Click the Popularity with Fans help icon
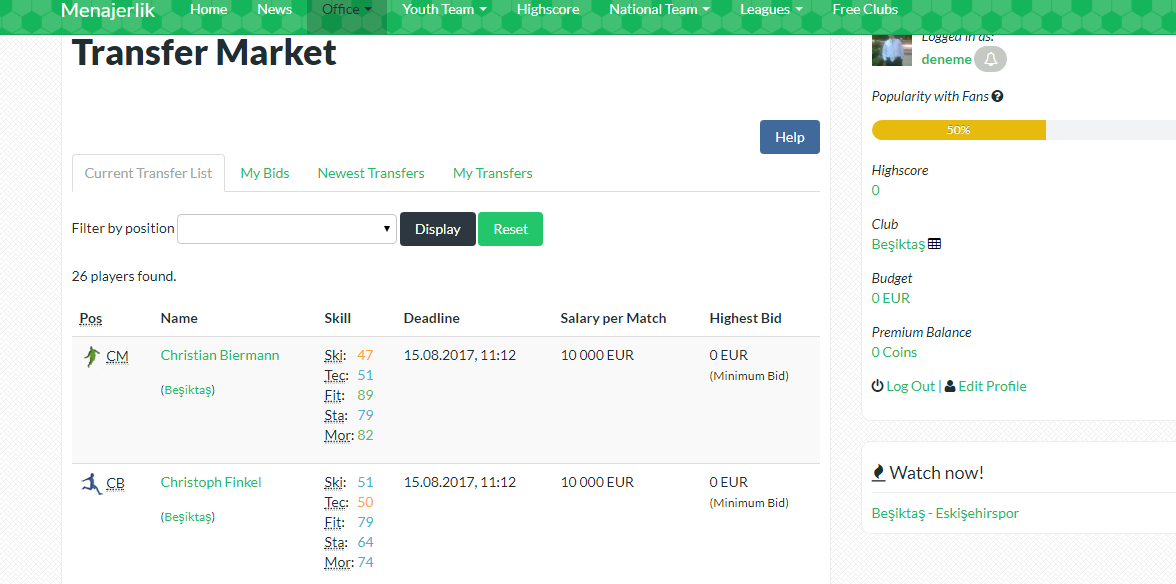1176x584 pixels. pyautogui.click(x=998, y=97)
